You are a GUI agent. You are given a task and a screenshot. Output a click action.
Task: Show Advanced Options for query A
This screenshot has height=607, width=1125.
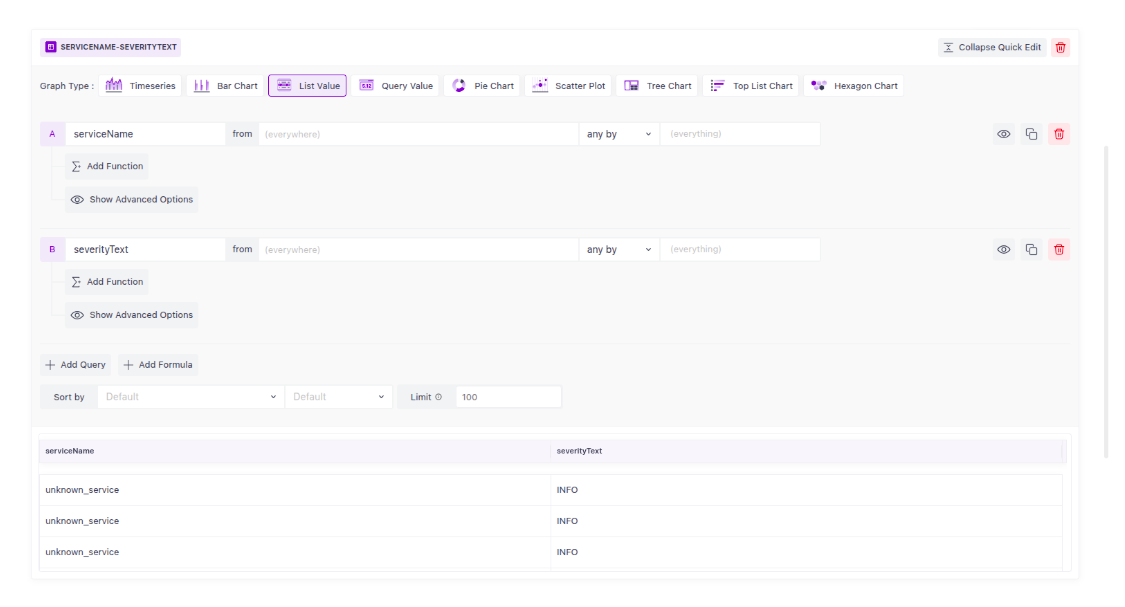132,200
